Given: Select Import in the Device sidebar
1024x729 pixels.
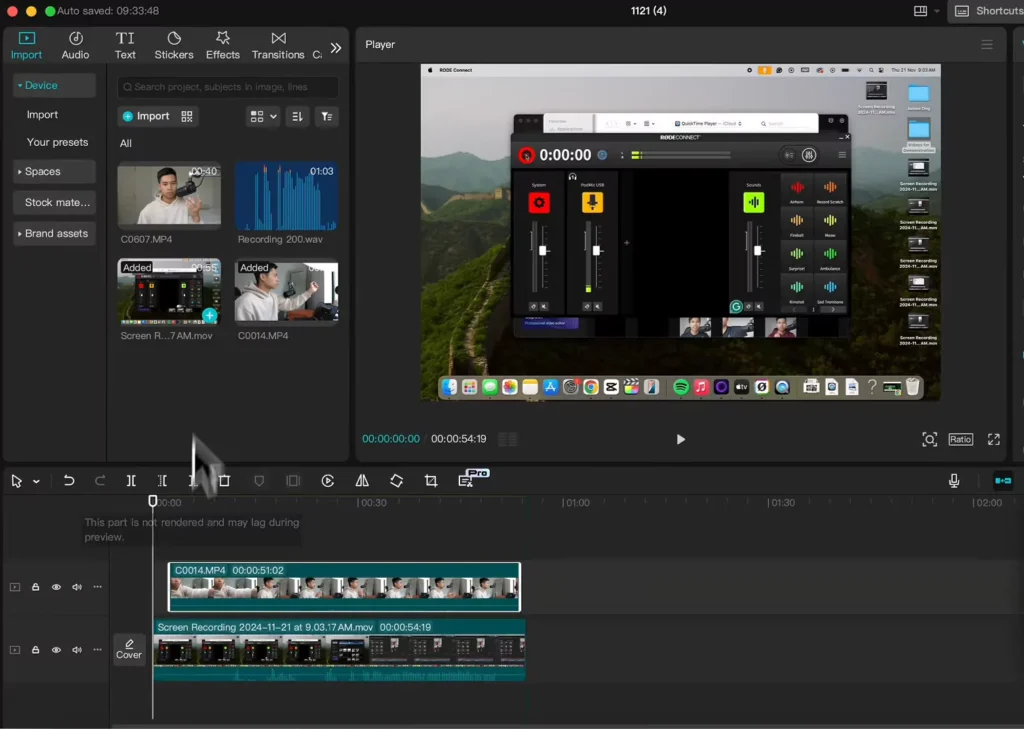Looking at the screenshot, I should pos(42,114).
